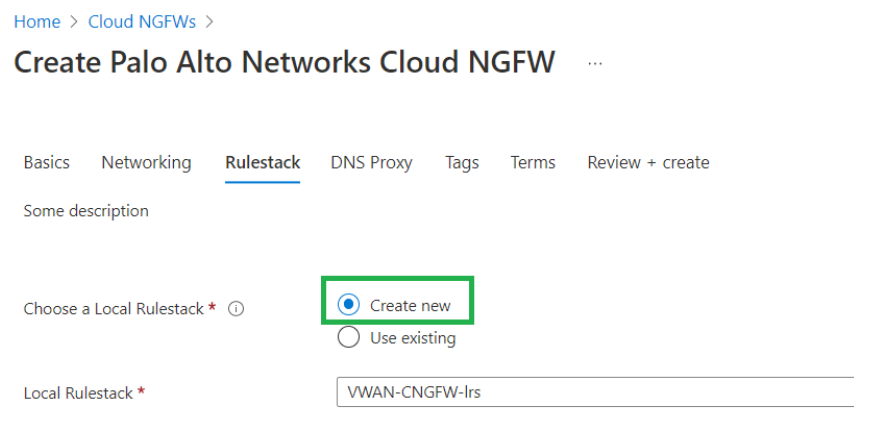The image size is (880, 431).
Task: Click the breadcrumb chevron after Cloud NGFWs
Action: pyautogui.click(x=208, y=21)
